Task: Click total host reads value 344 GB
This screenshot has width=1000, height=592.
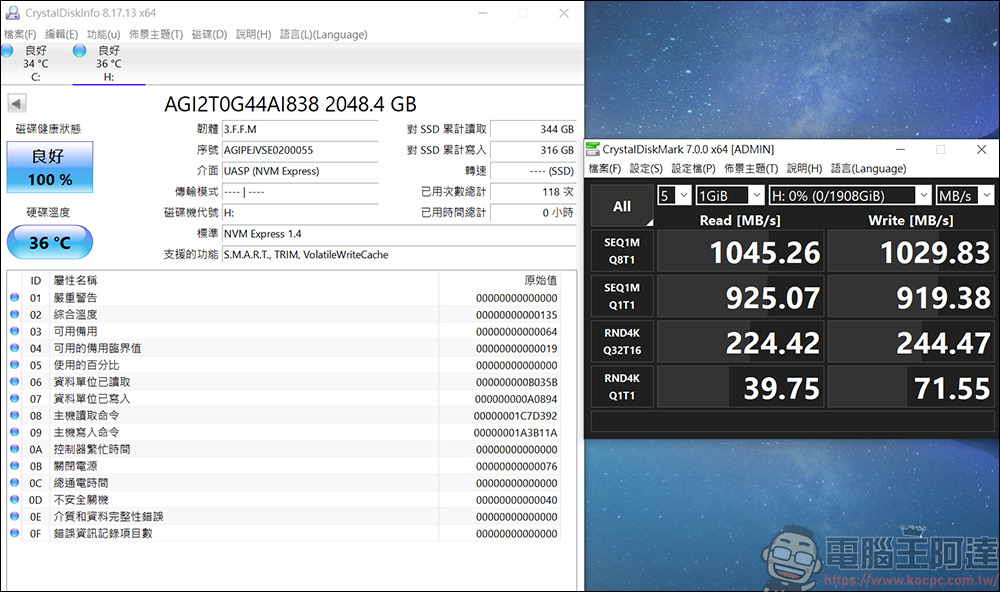Action: pos(533,130)
